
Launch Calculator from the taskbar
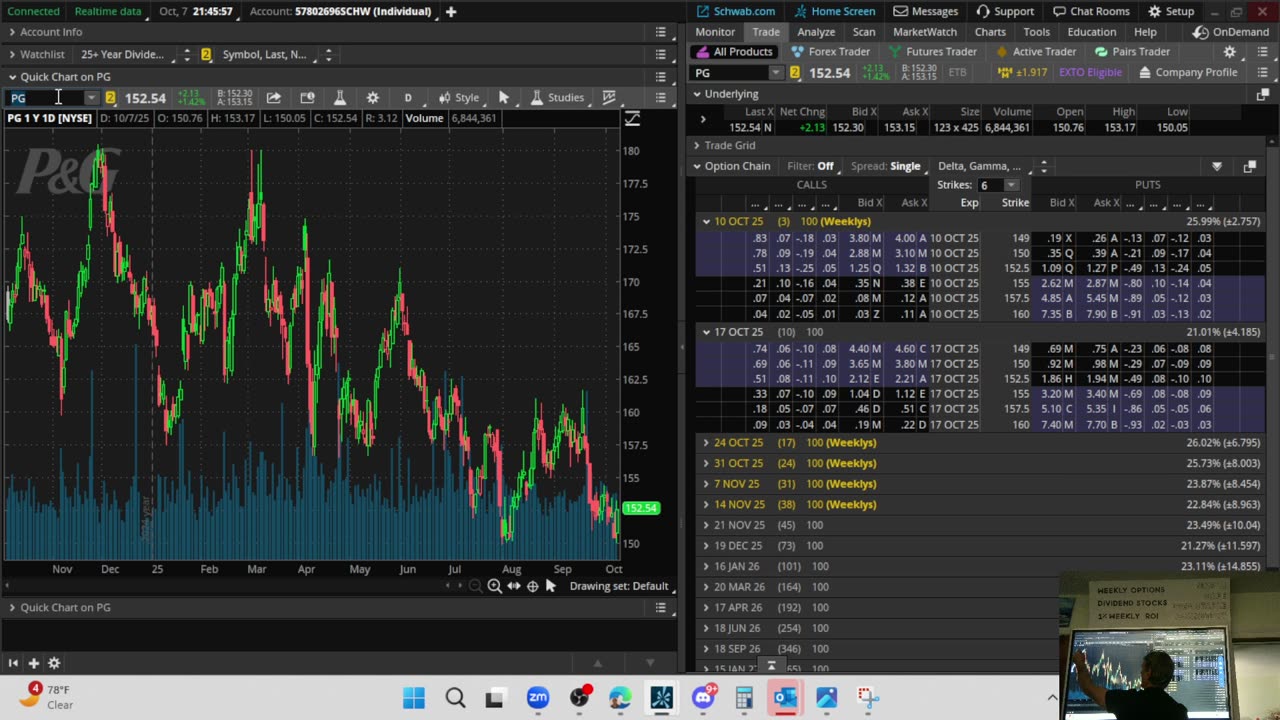(x=744, y=697)
